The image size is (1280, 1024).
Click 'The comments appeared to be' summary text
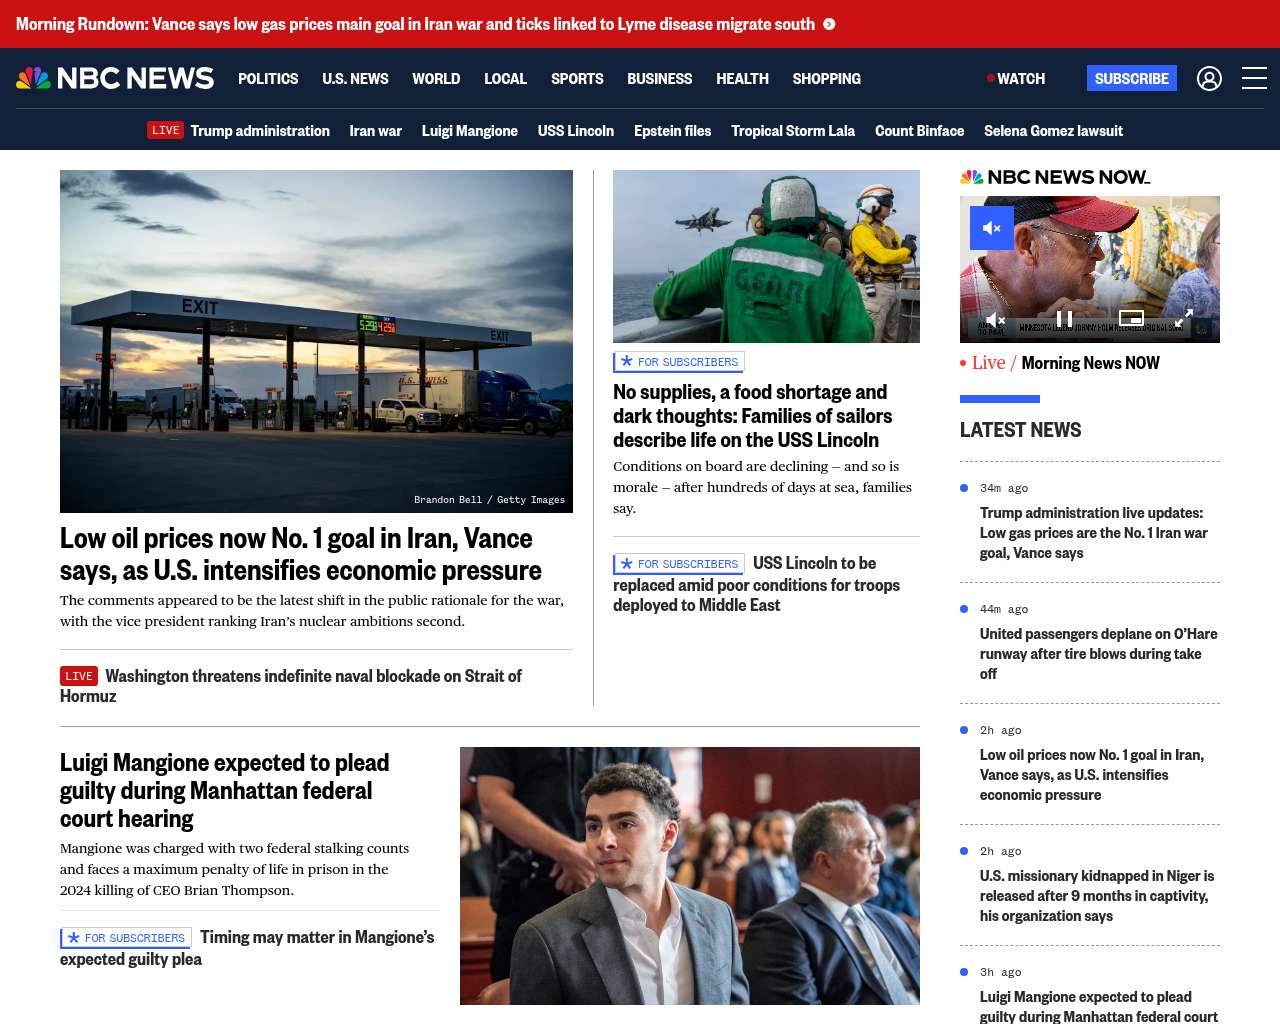312,611
